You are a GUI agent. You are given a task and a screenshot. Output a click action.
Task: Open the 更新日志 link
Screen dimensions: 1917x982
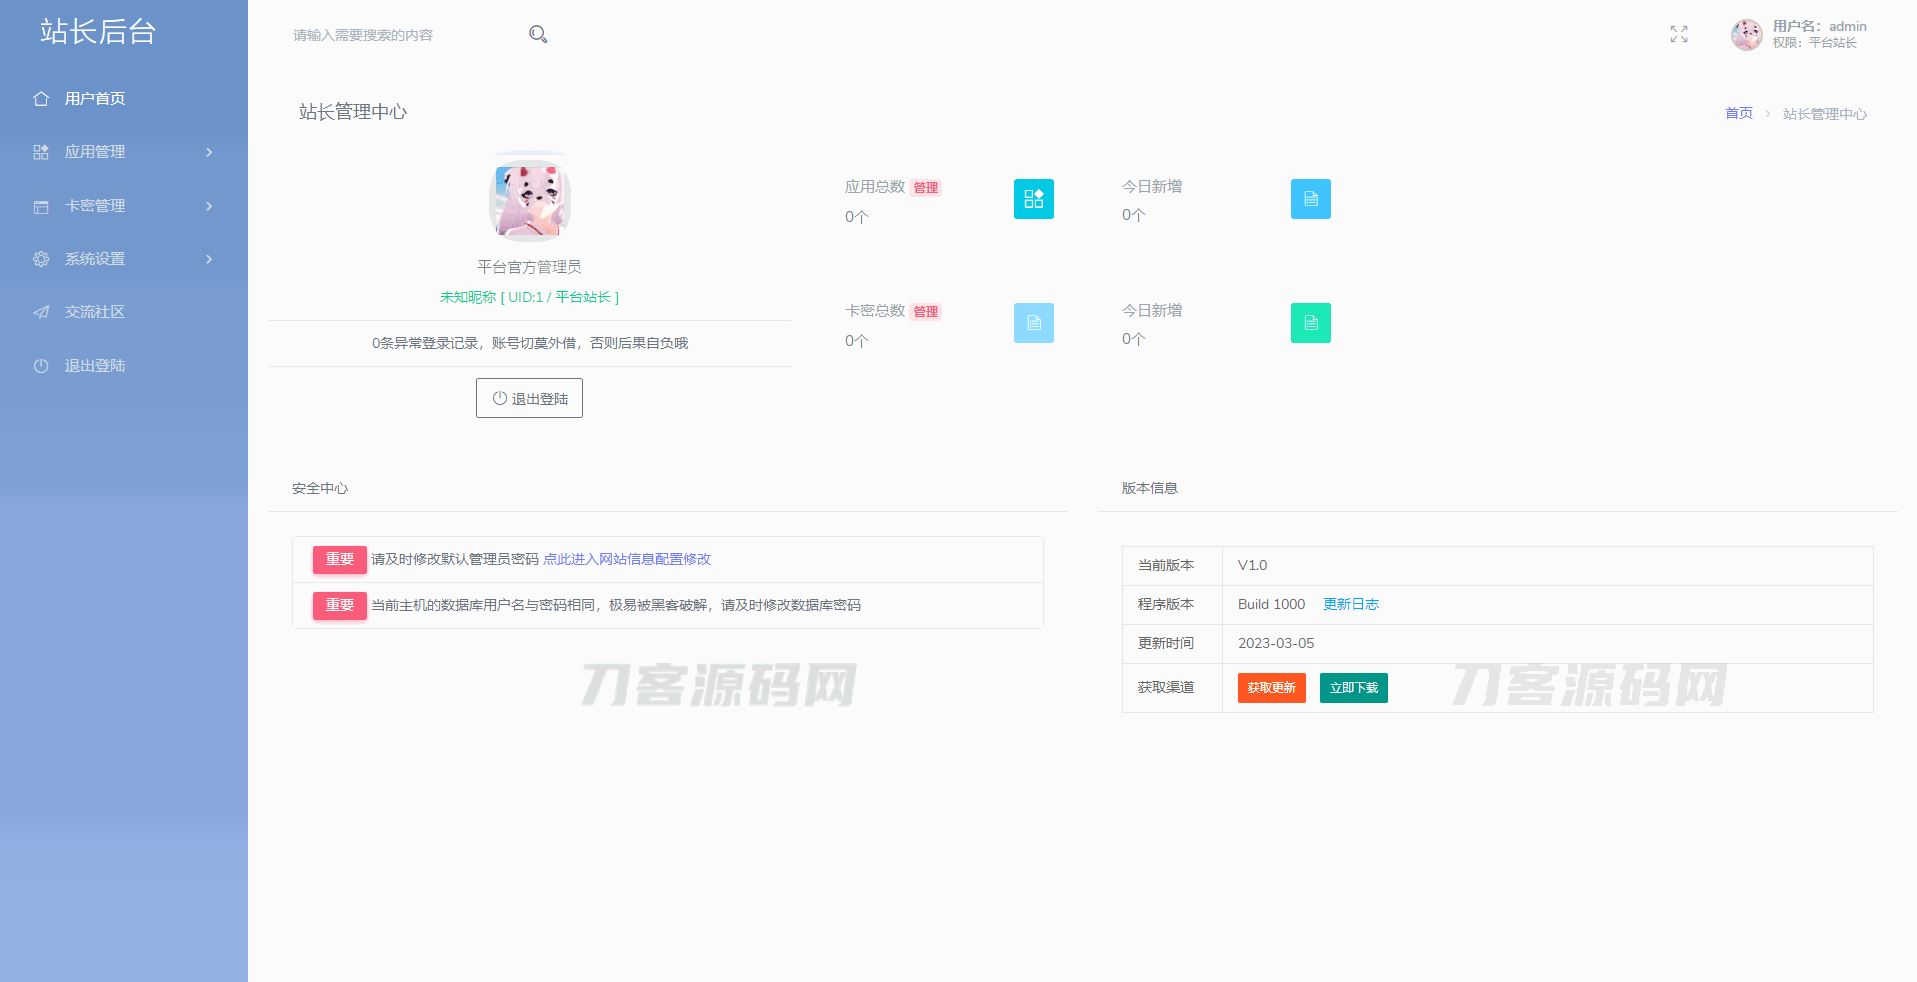(1350, 604)
